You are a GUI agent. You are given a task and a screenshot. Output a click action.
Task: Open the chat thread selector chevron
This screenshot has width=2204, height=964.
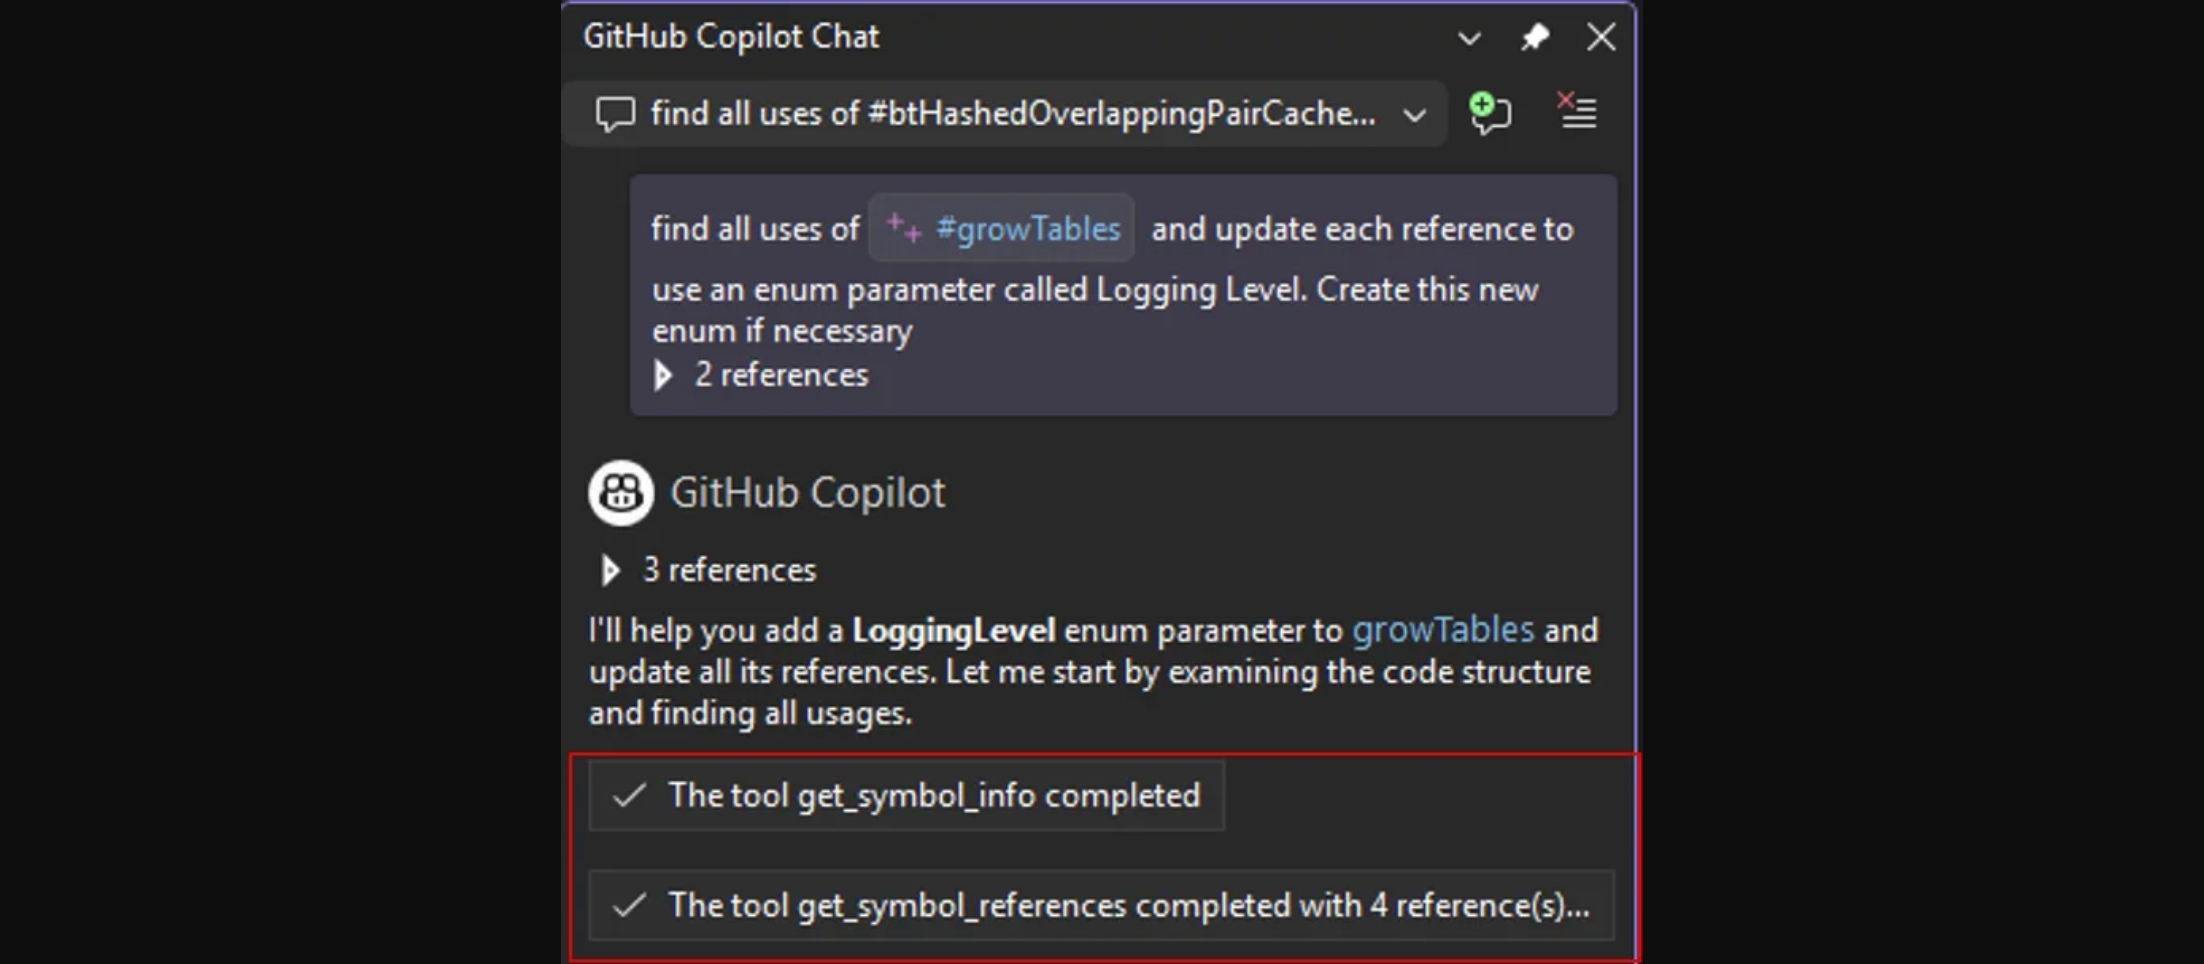(1414, 115)
